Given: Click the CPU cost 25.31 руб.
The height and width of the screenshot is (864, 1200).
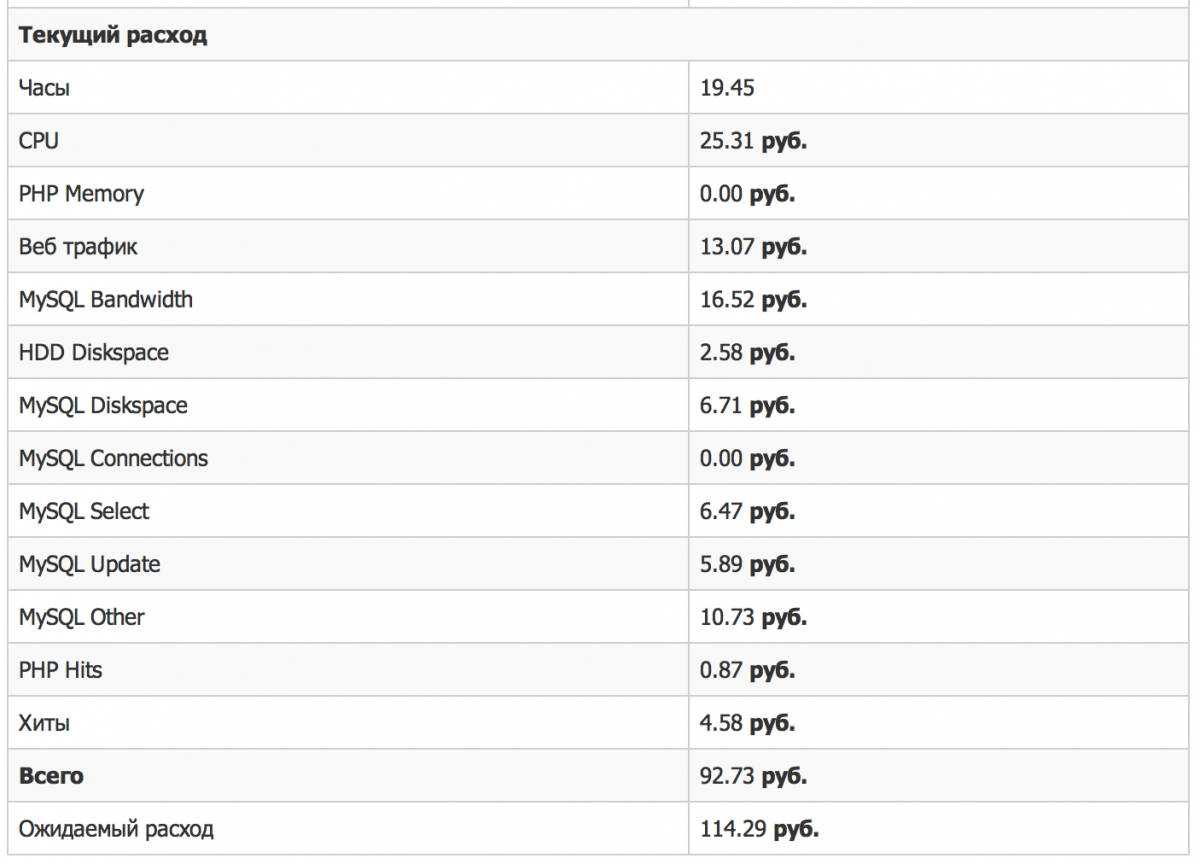Looking at the screenshot, I should [x=753, y=141].
